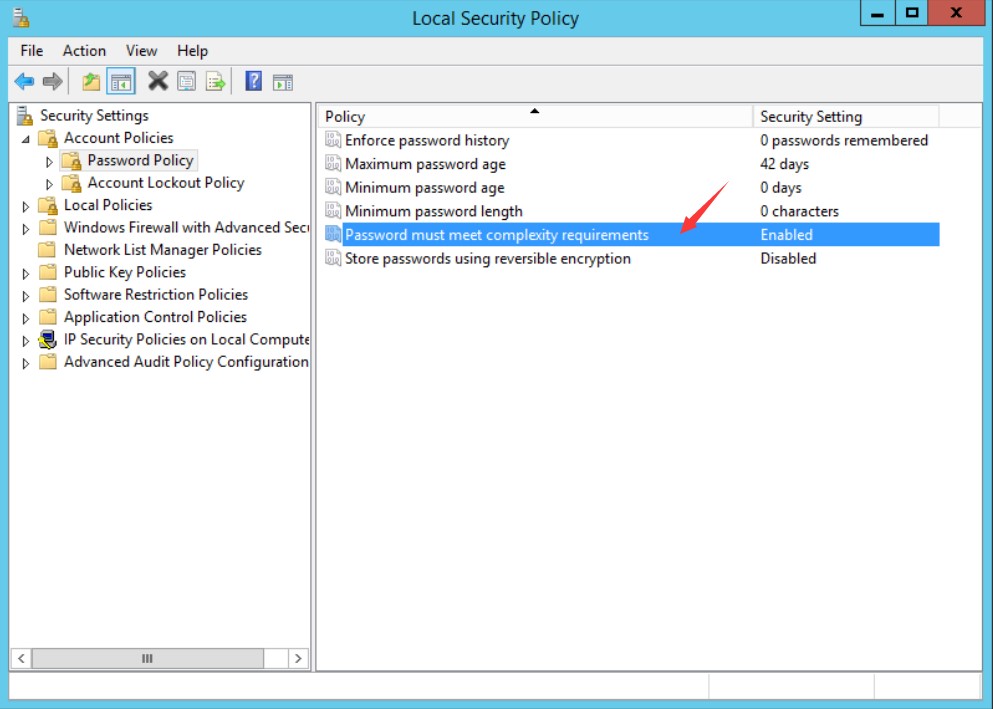The image size is (993, 709).
Task: Toggle Show/Hide Action Pane toolbar icon
Action: tap(283, 81)
